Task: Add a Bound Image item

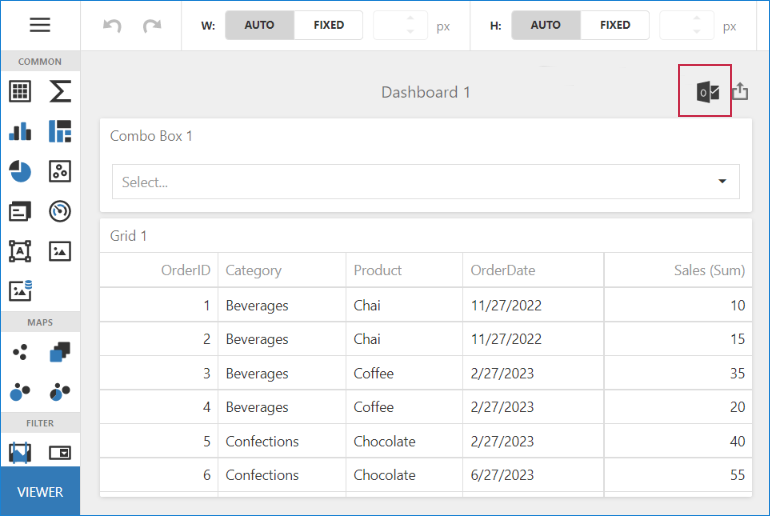Action: (20, 291)
